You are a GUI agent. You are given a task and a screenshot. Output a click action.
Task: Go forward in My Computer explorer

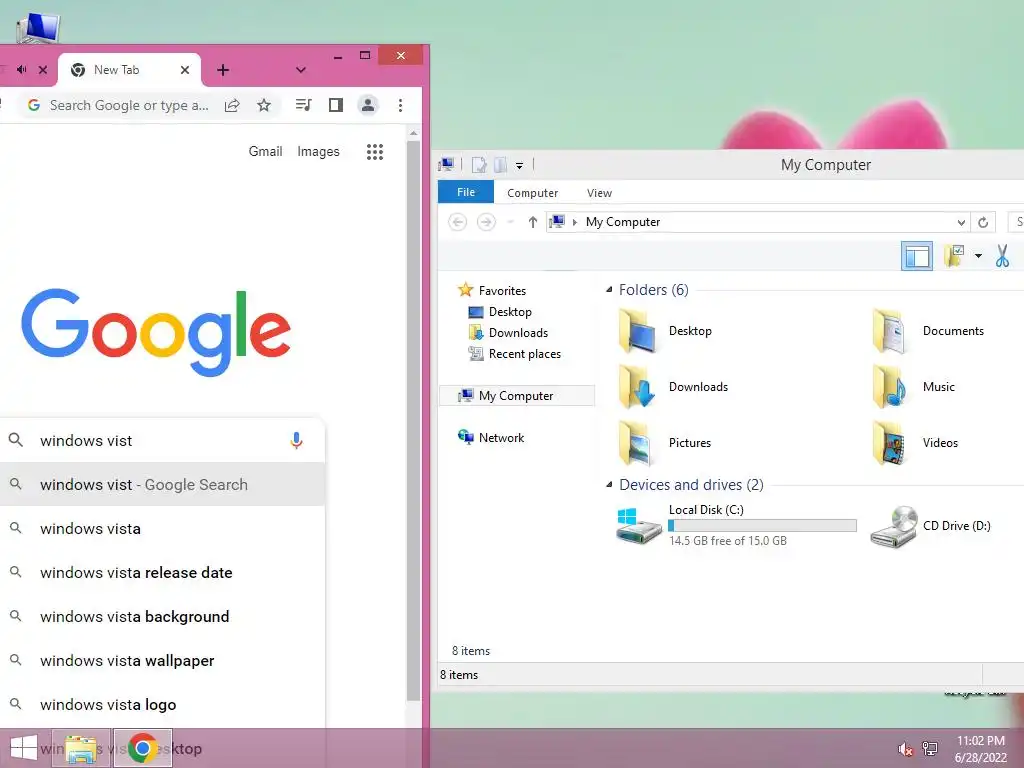pos(486,222)
